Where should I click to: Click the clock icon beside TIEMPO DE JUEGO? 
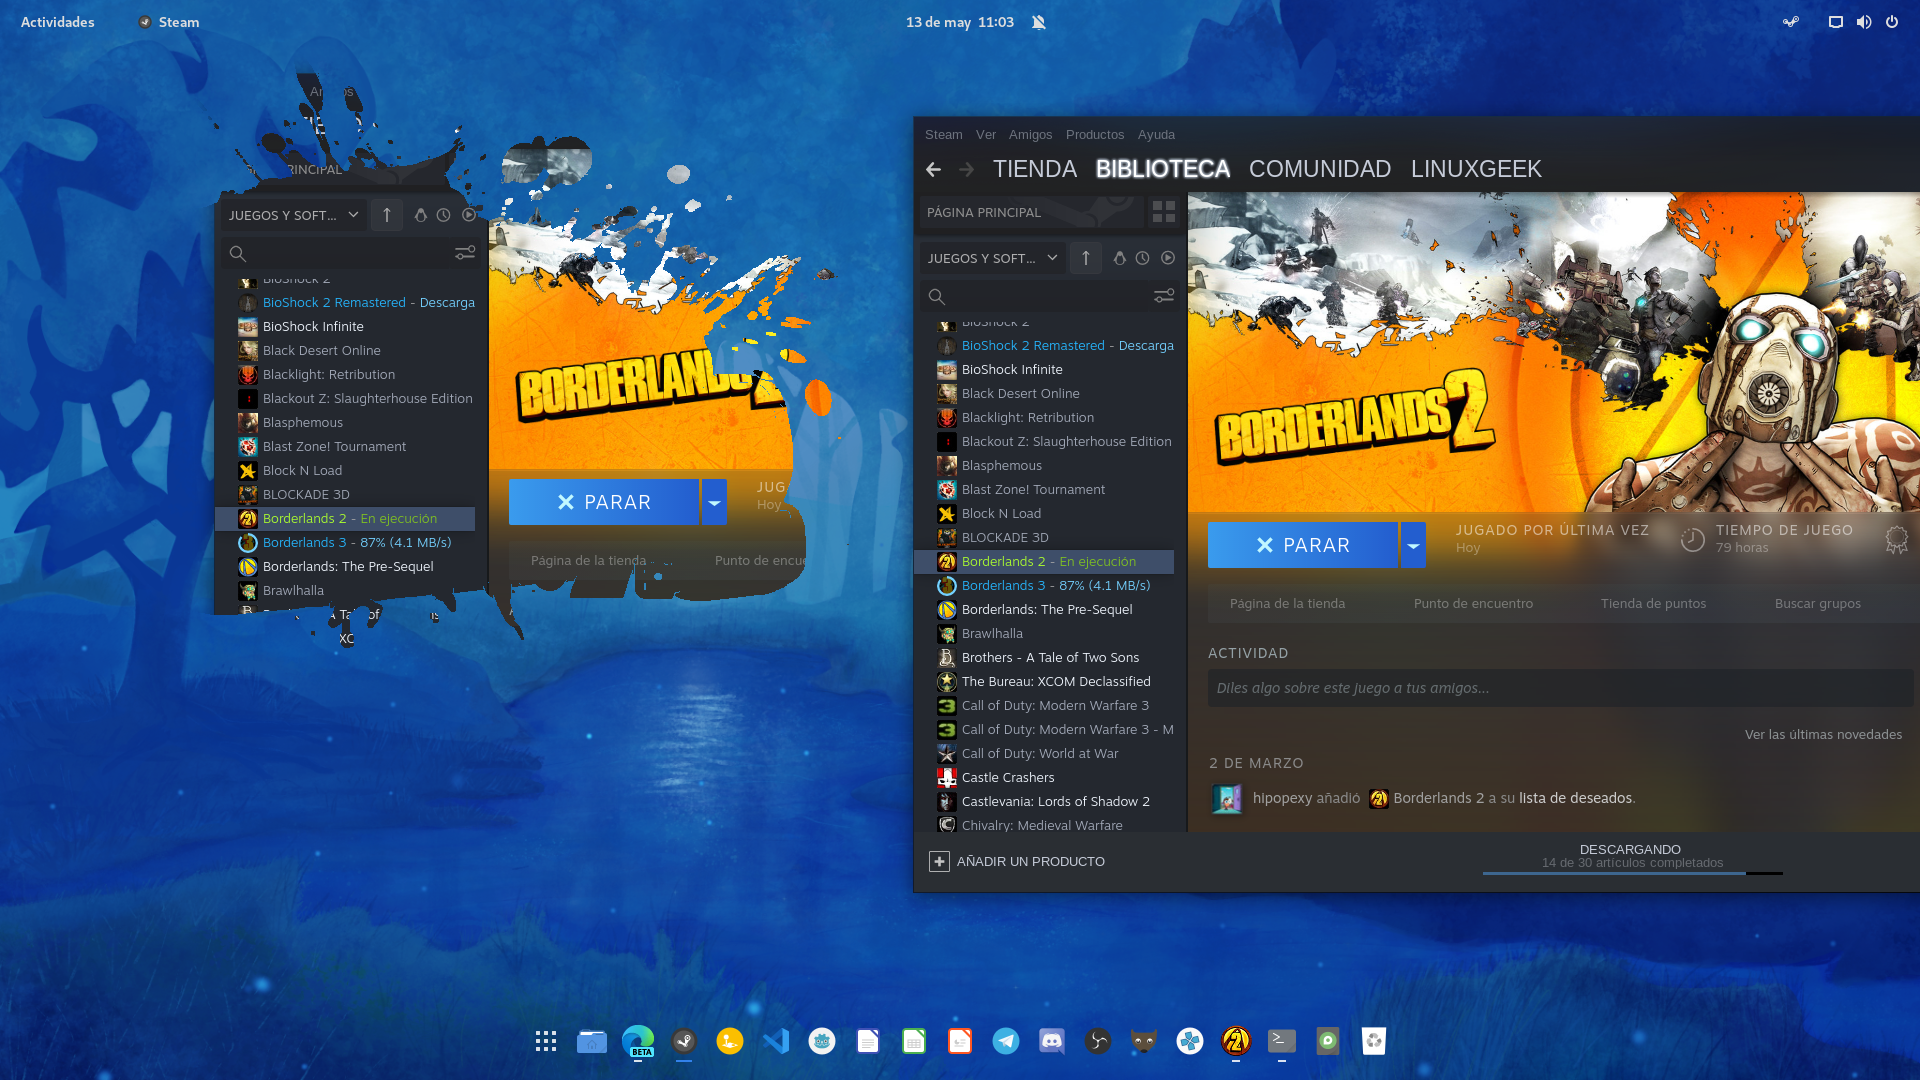(x=1692, y=540)
